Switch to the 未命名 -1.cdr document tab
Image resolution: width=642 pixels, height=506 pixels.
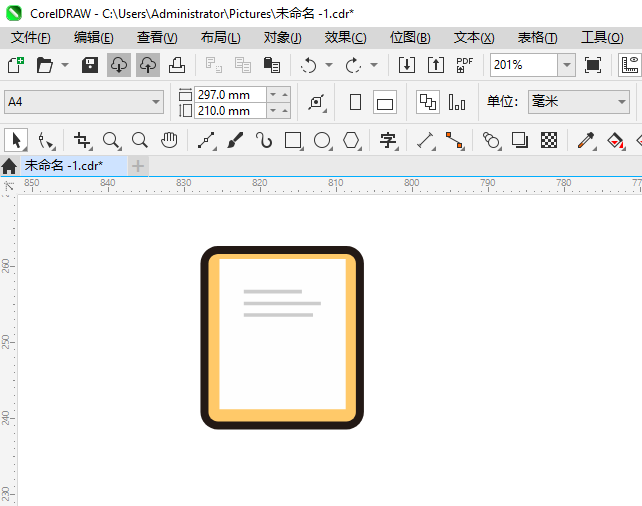click(74, 165)
